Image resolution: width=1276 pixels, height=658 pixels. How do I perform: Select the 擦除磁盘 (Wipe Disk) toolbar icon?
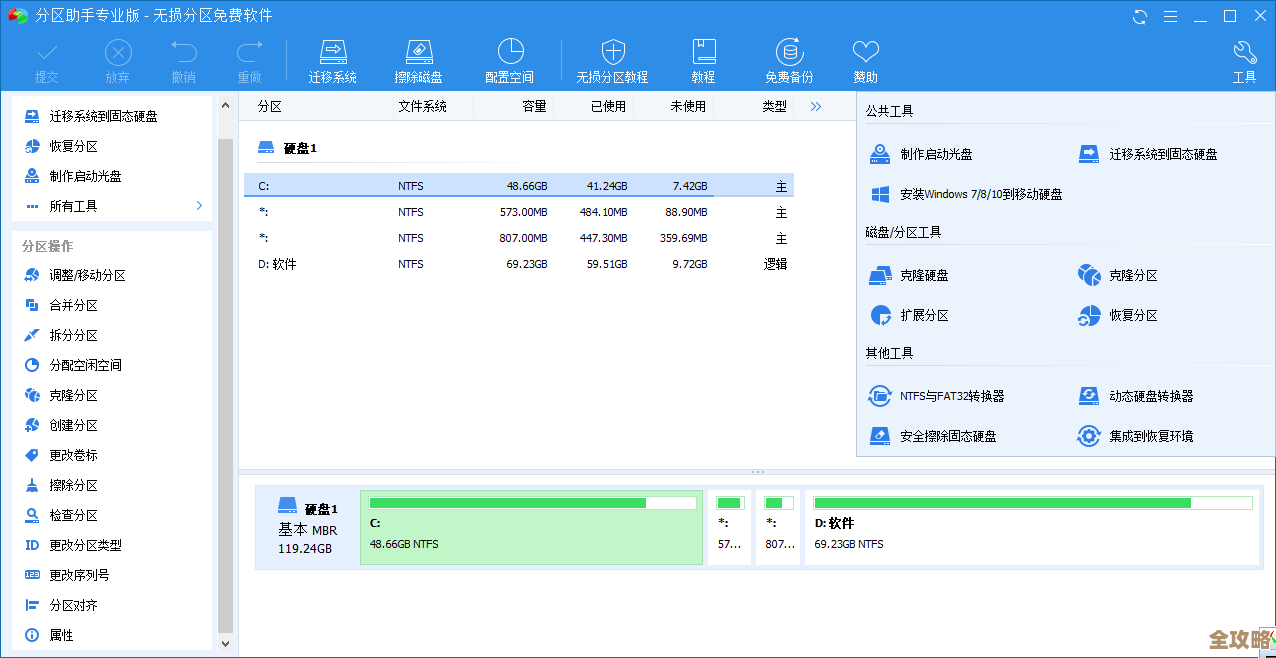pos(419,58)
